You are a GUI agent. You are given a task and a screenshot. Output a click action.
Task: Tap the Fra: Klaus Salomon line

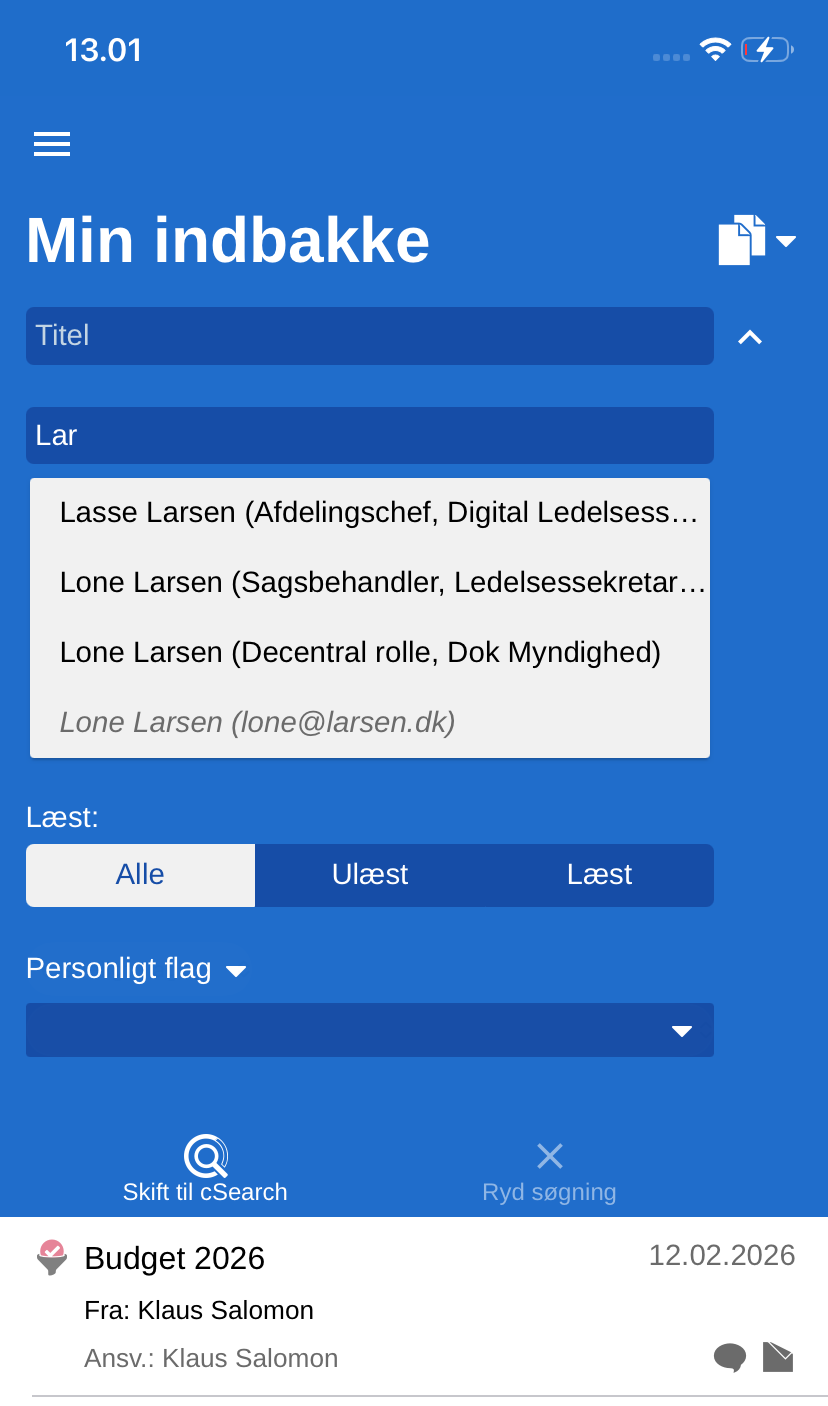tap(199, 1310)
